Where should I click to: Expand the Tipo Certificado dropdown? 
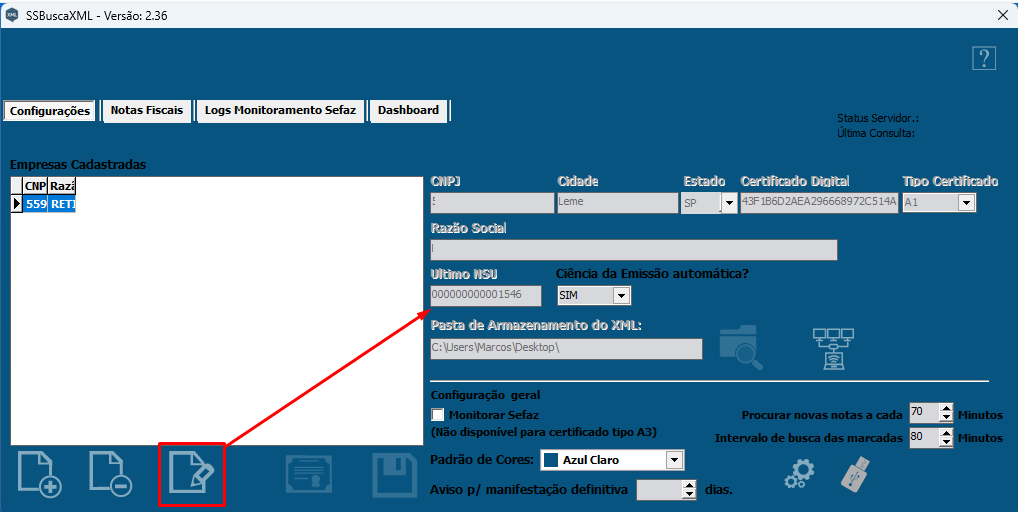coord(966,203)
